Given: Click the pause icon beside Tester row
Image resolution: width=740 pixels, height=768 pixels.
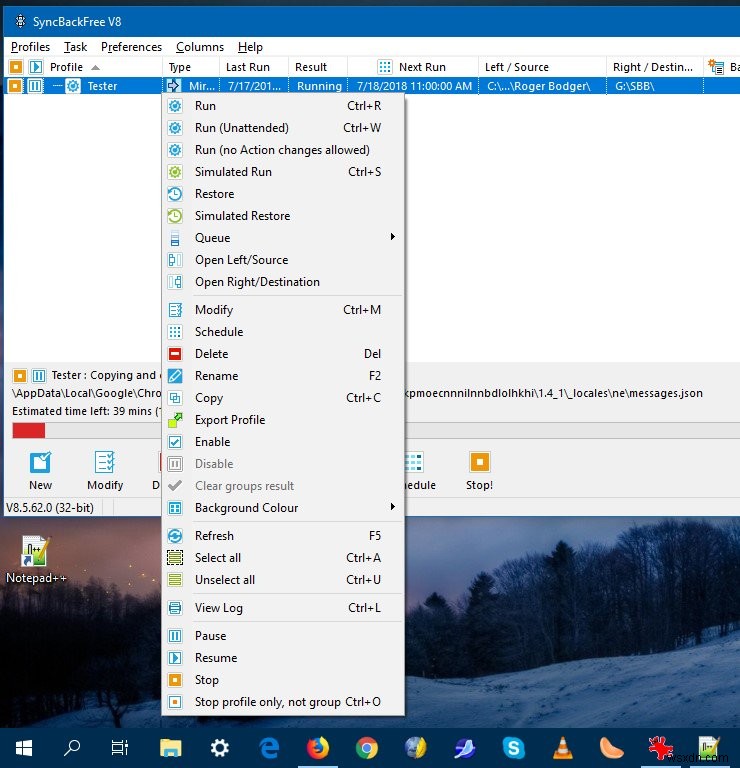Looking at the screenshot, I should pos(35,86).
